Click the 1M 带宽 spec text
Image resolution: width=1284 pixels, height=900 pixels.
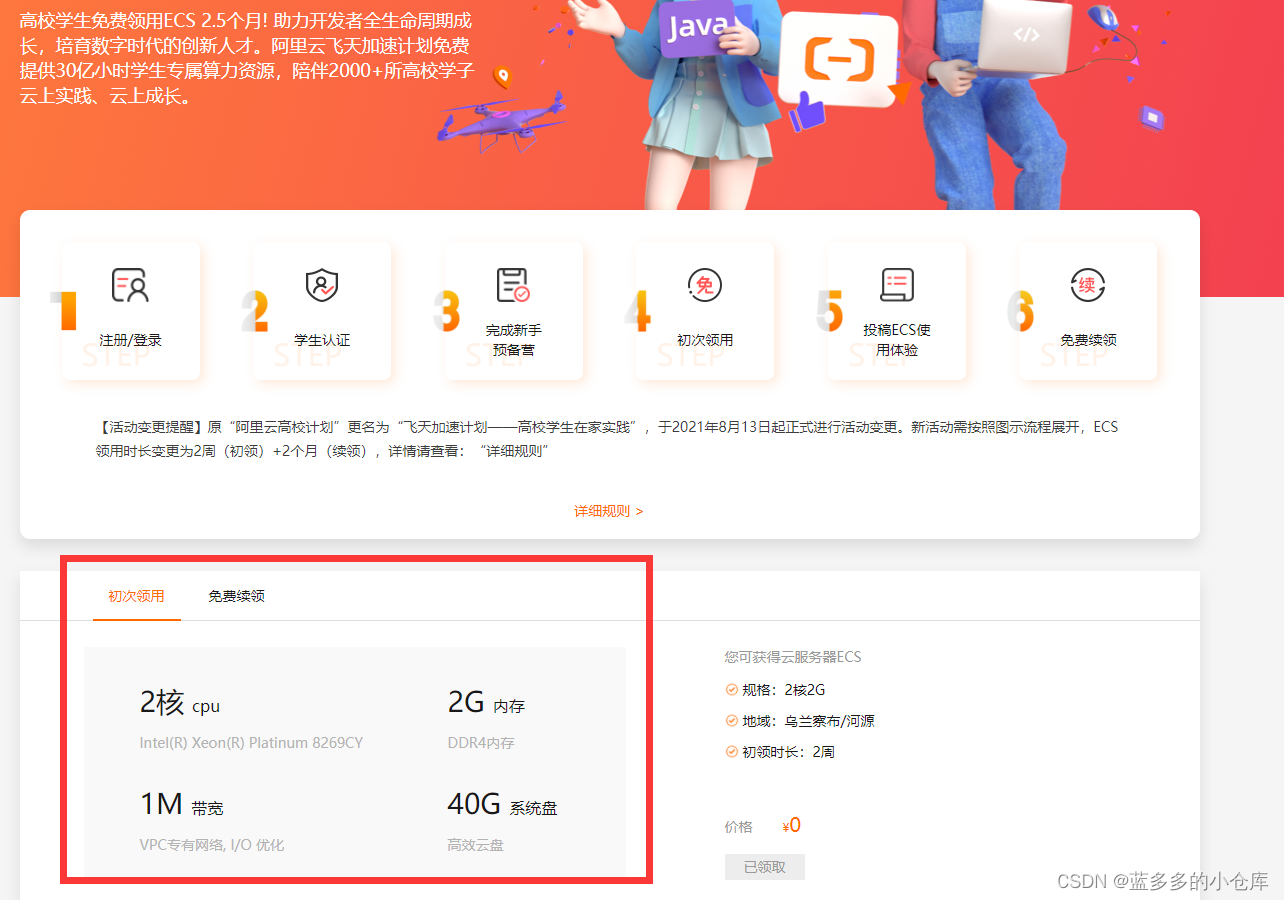pyautogui.click(x=181, y=805)
